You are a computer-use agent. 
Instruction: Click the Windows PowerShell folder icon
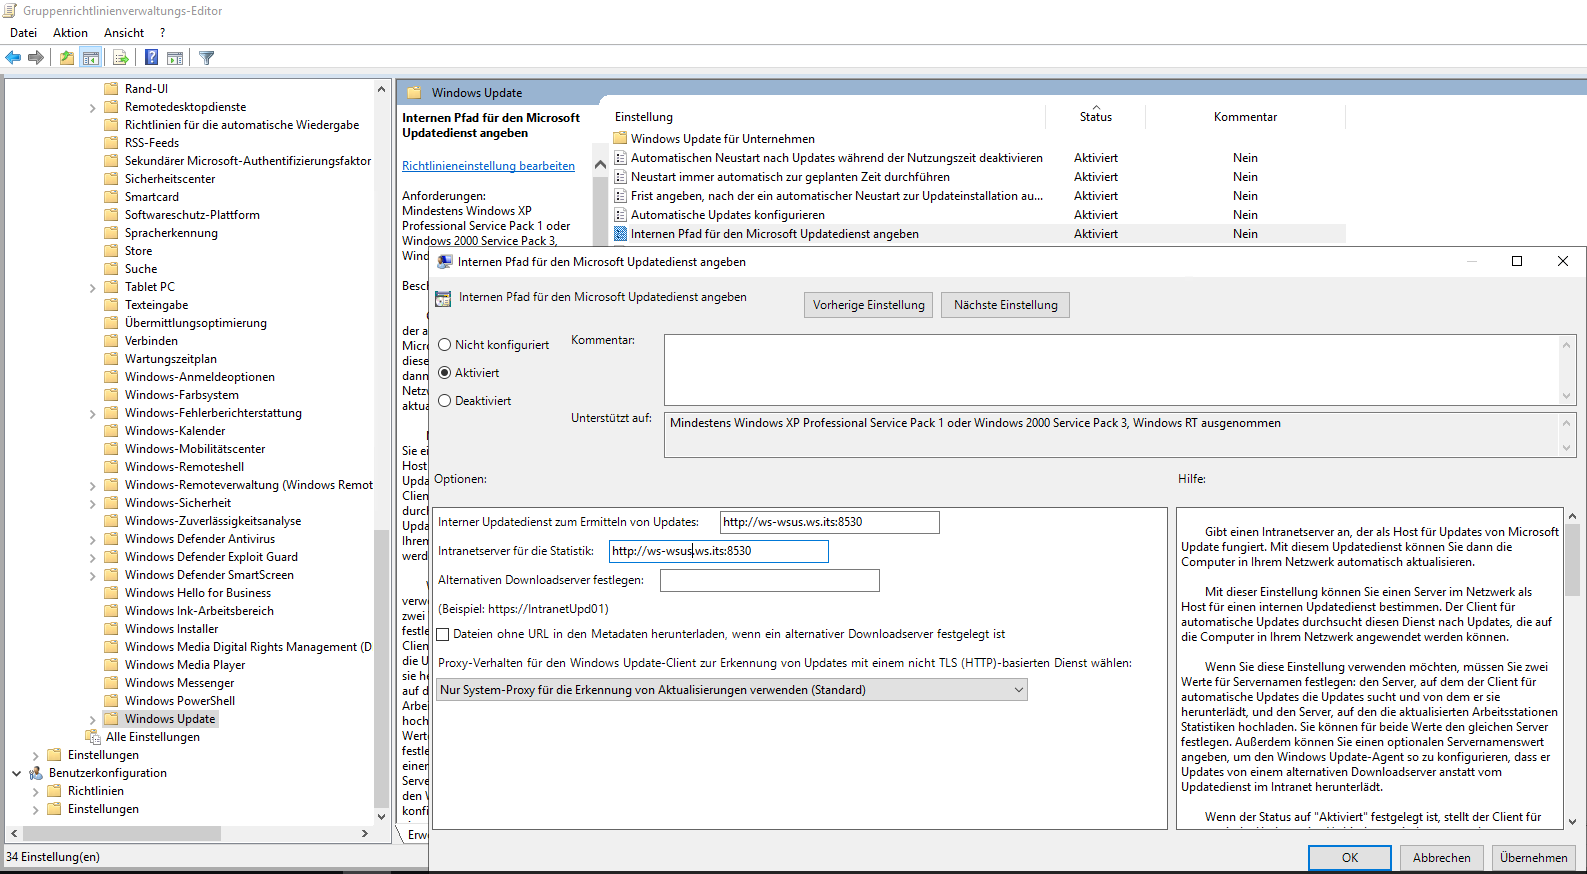[112, 701]
